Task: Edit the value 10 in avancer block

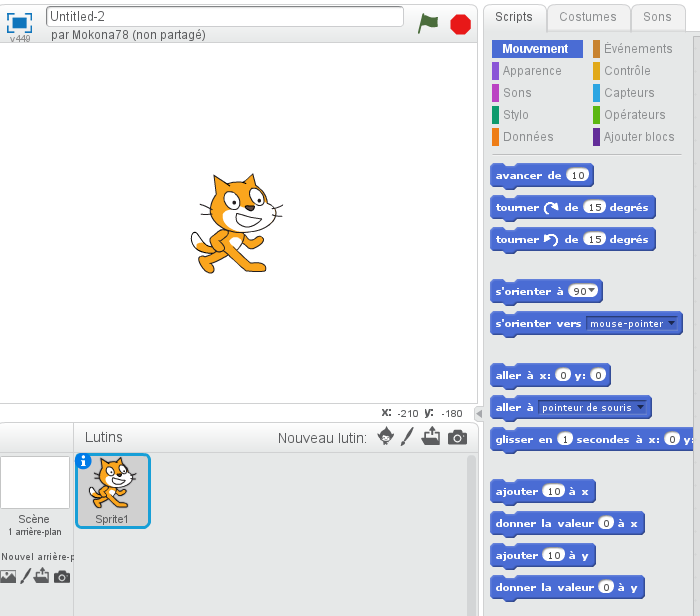Action: (578, 175)
